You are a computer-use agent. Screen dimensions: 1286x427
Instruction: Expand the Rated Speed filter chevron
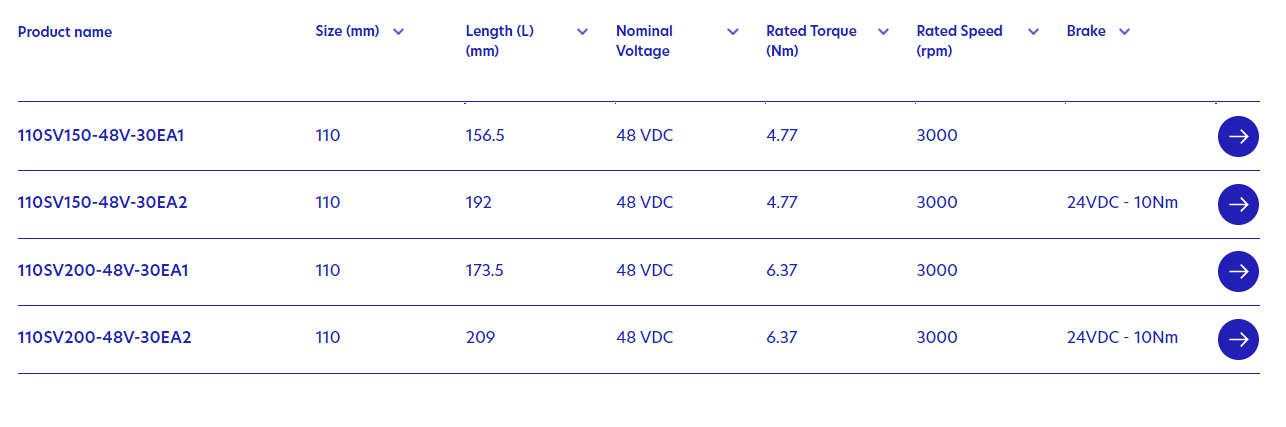1033,32
